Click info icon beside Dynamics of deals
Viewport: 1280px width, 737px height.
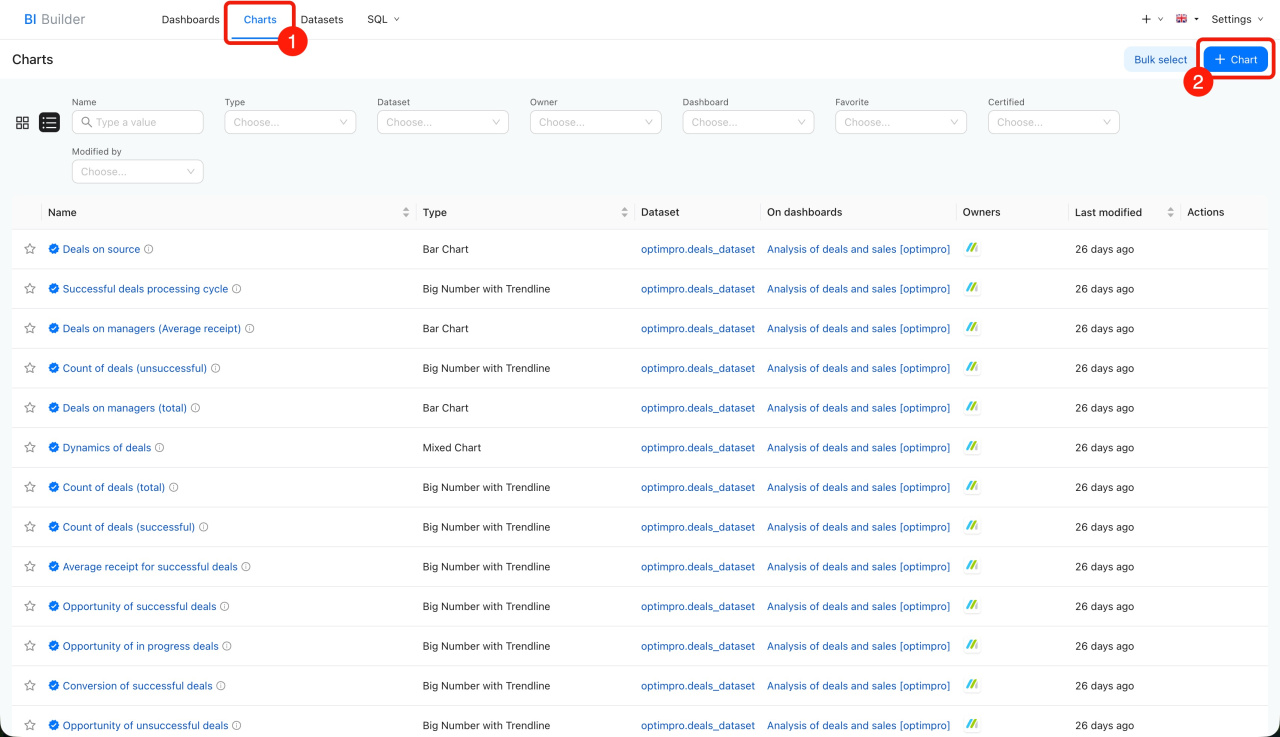point(160,448)
